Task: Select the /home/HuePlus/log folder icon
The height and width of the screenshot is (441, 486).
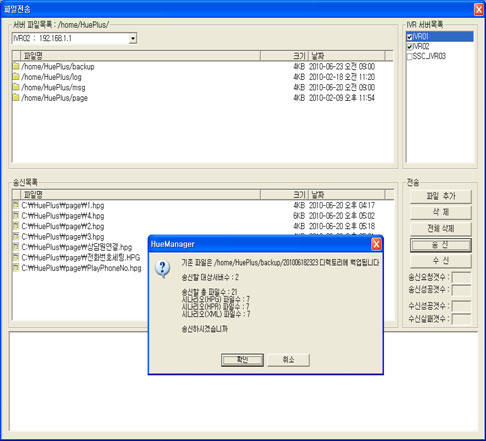Action: click(x=16, y=77)
